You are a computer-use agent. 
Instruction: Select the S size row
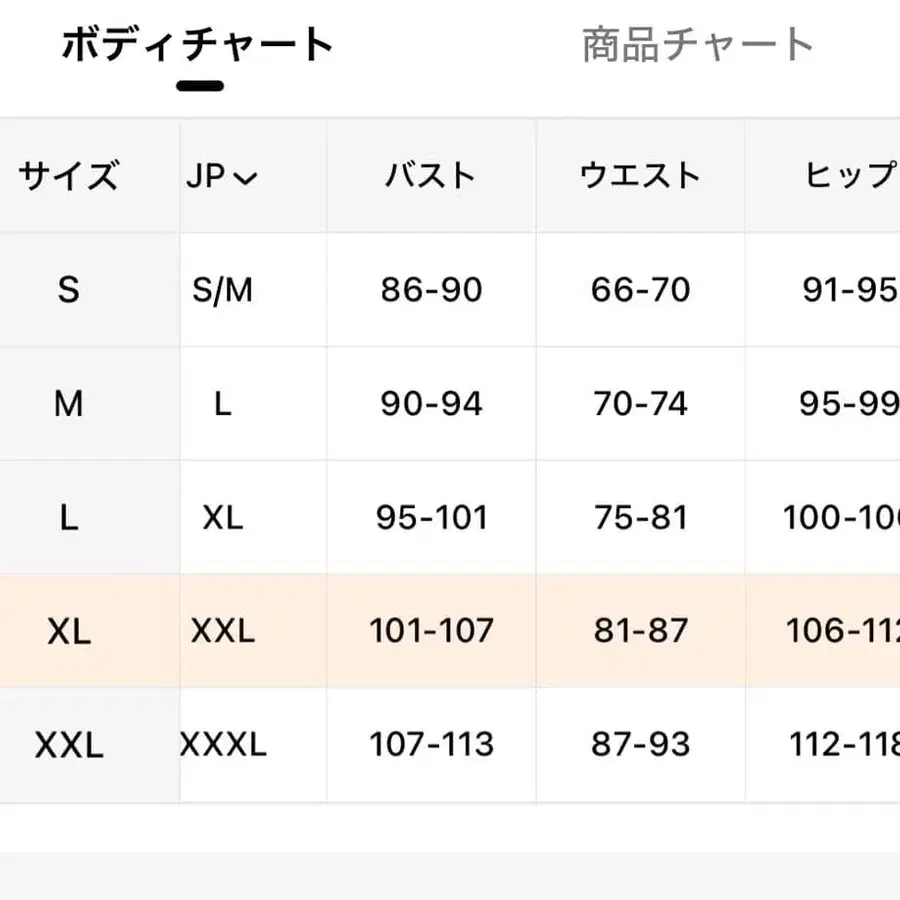point(68,290)
